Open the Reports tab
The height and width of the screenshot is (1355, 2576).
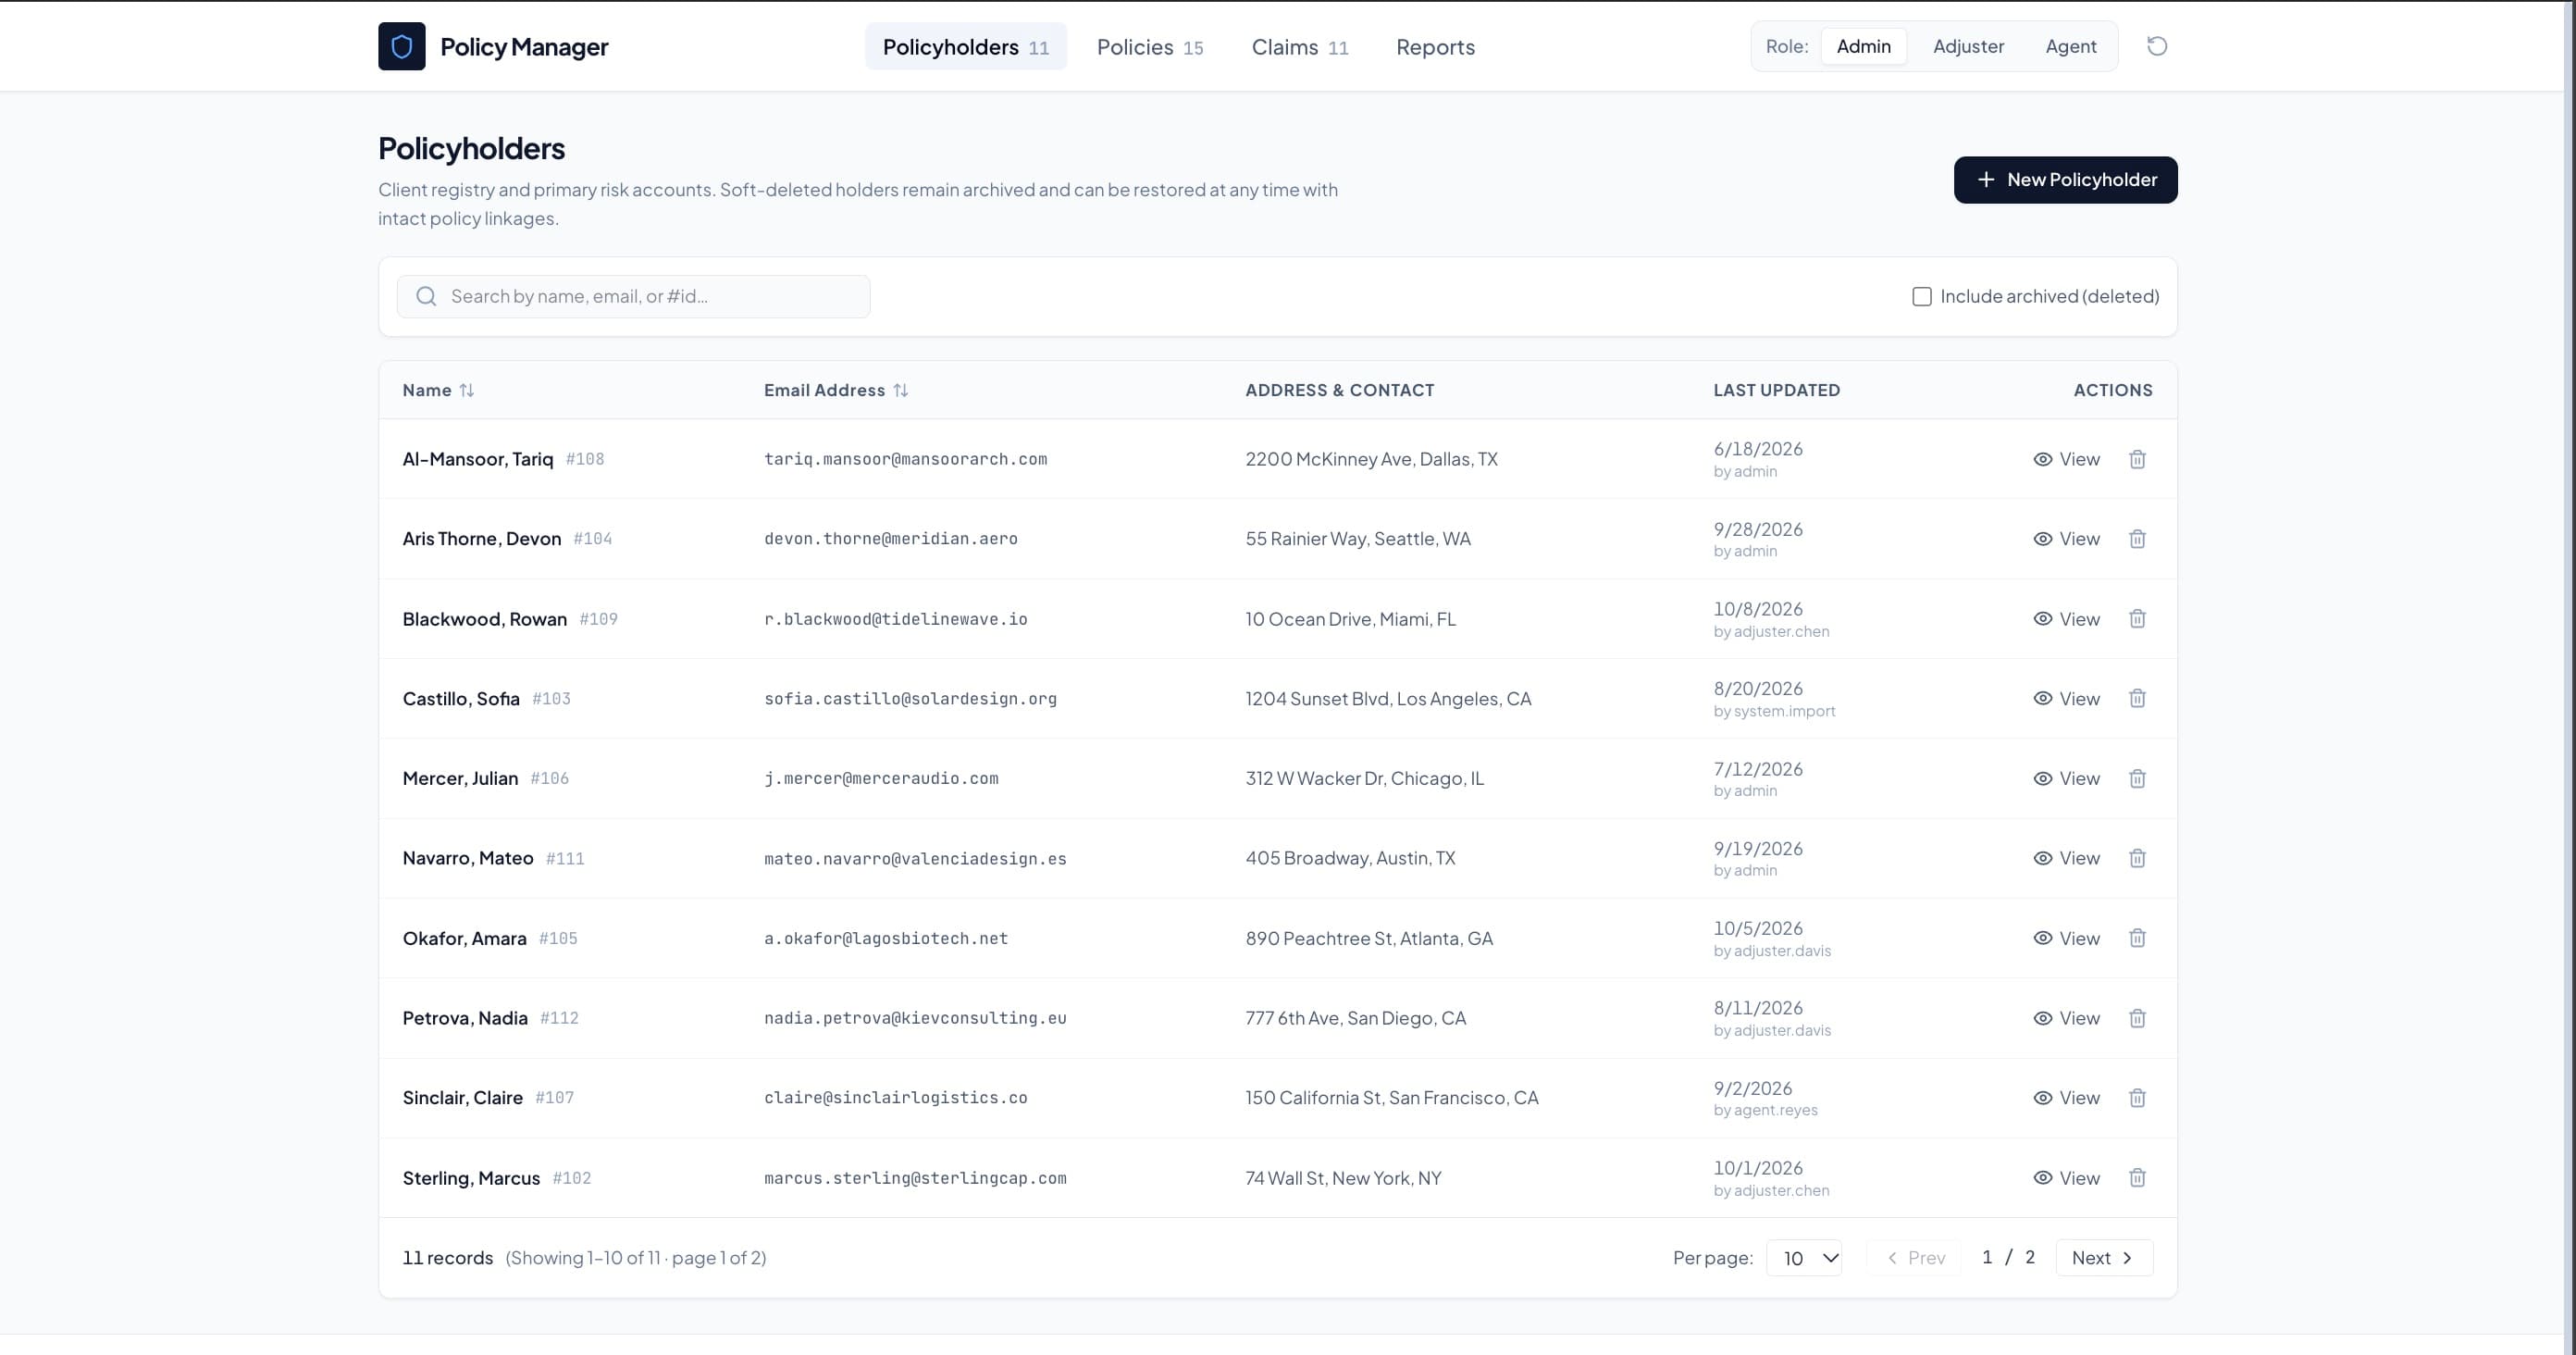click(1435, 47)
